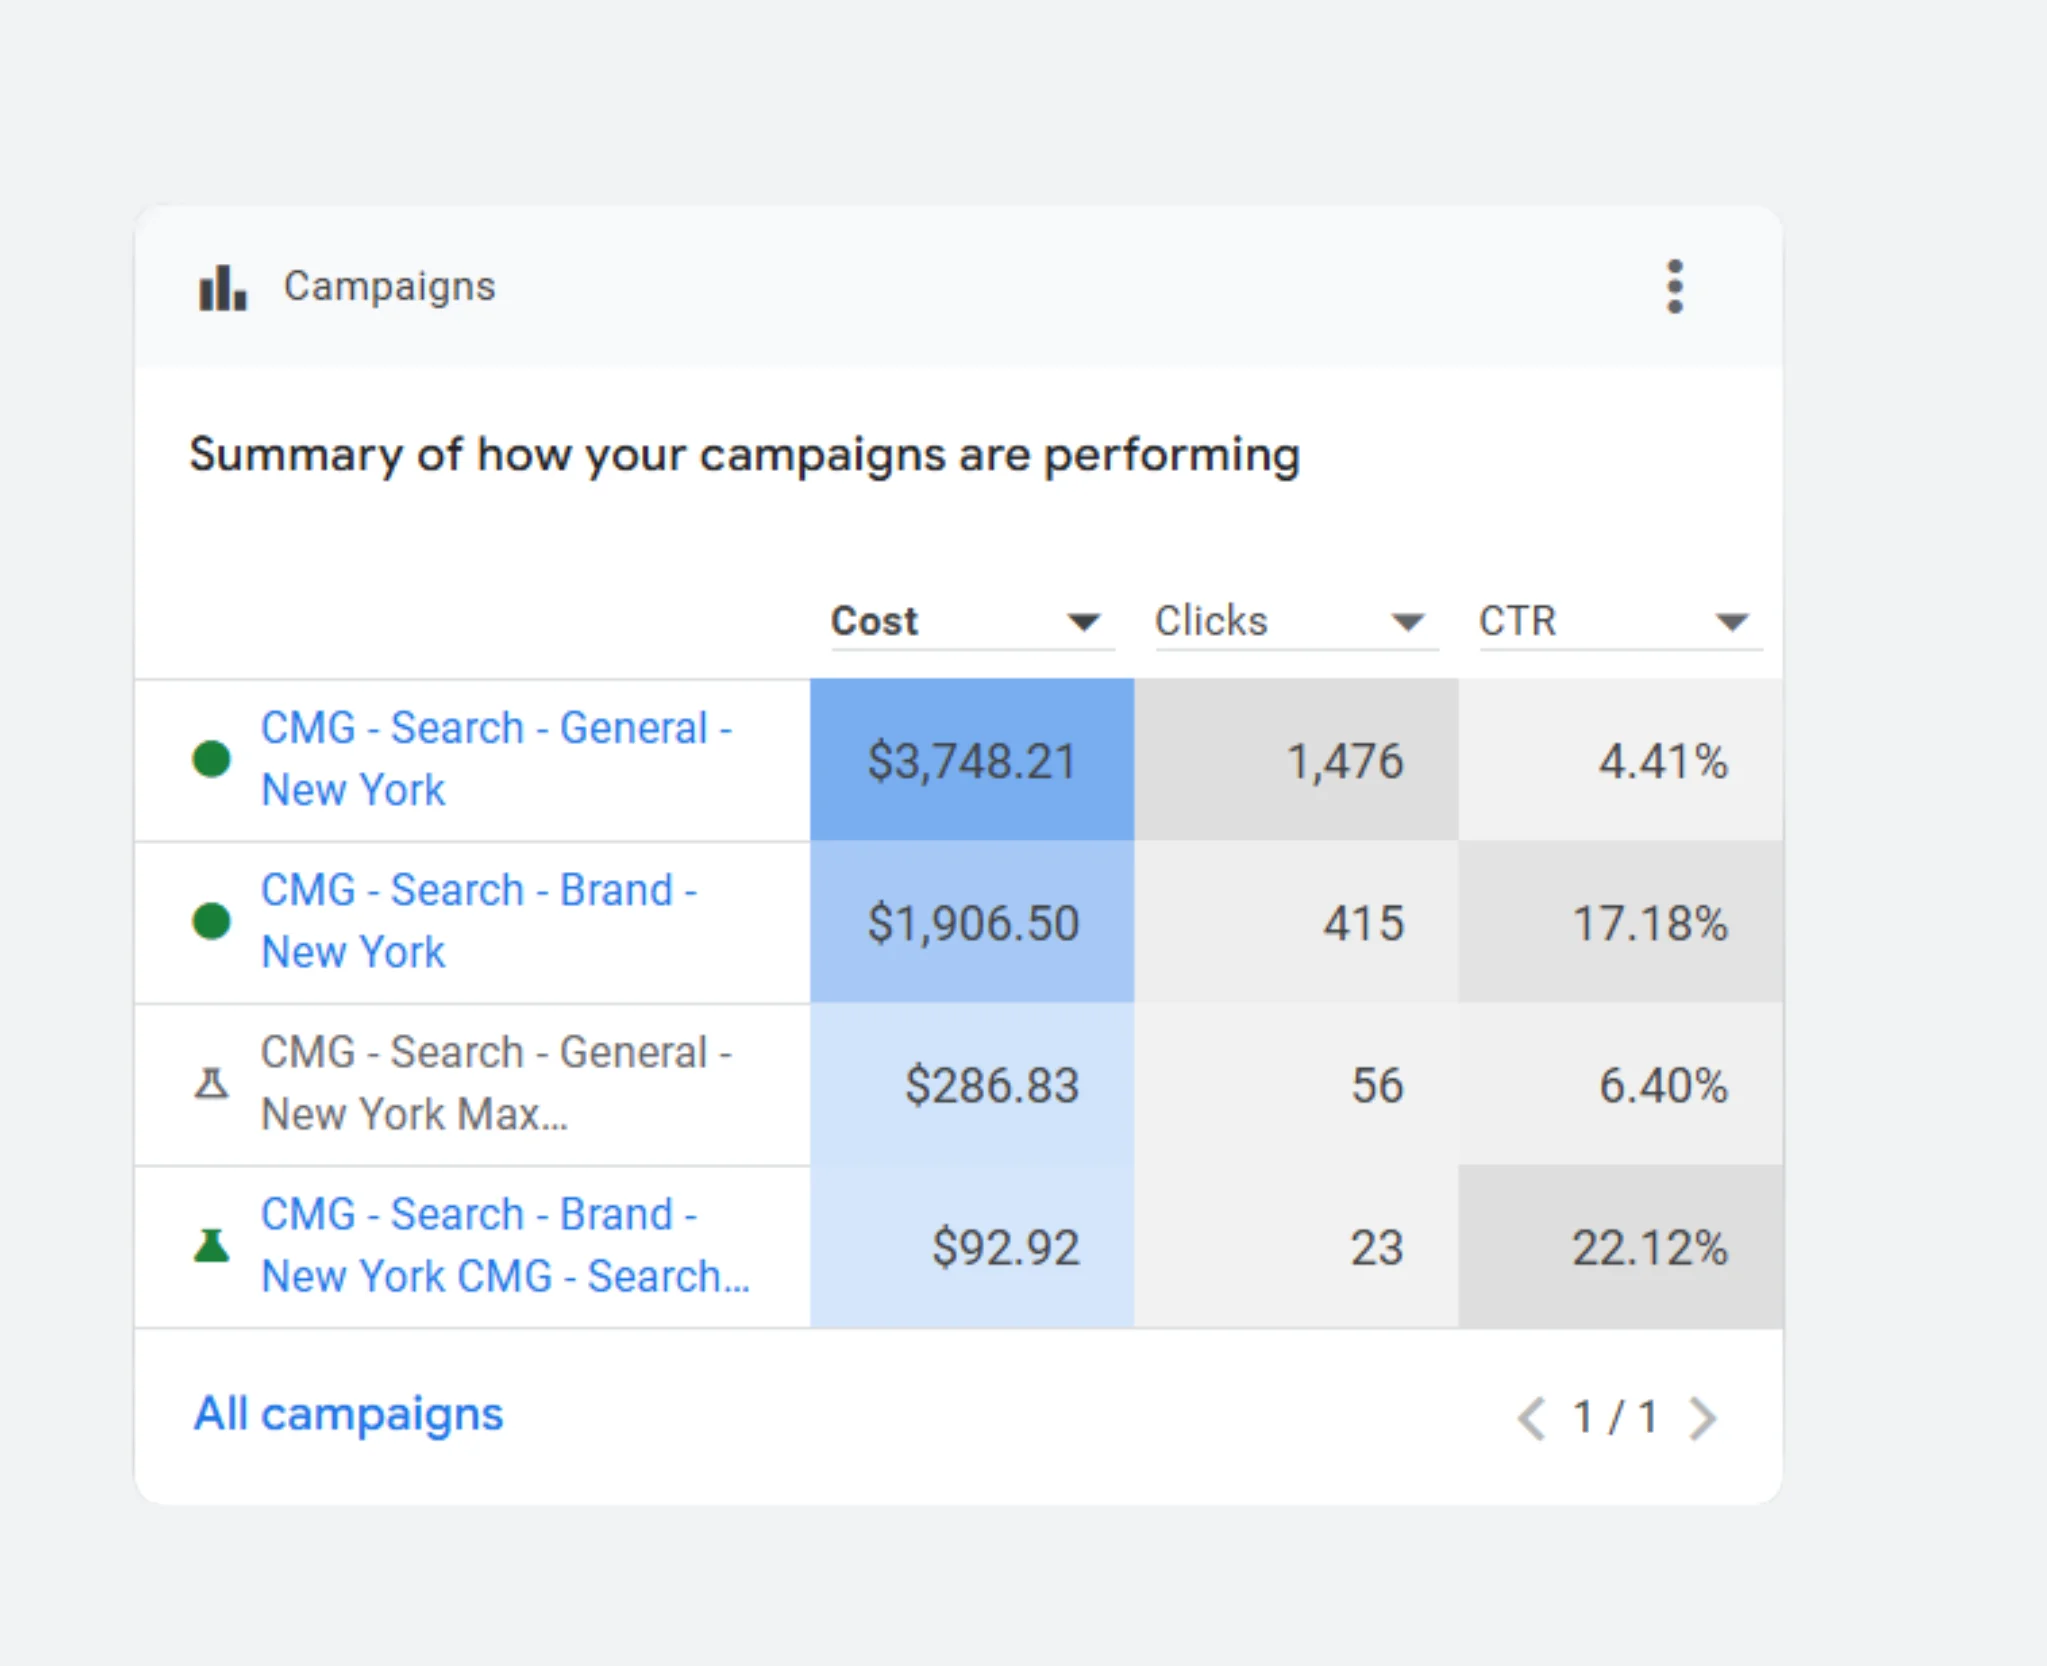2047x1666 pixels.
Task: Click the $3,748.21 cost cell
Action: (971, 761)
